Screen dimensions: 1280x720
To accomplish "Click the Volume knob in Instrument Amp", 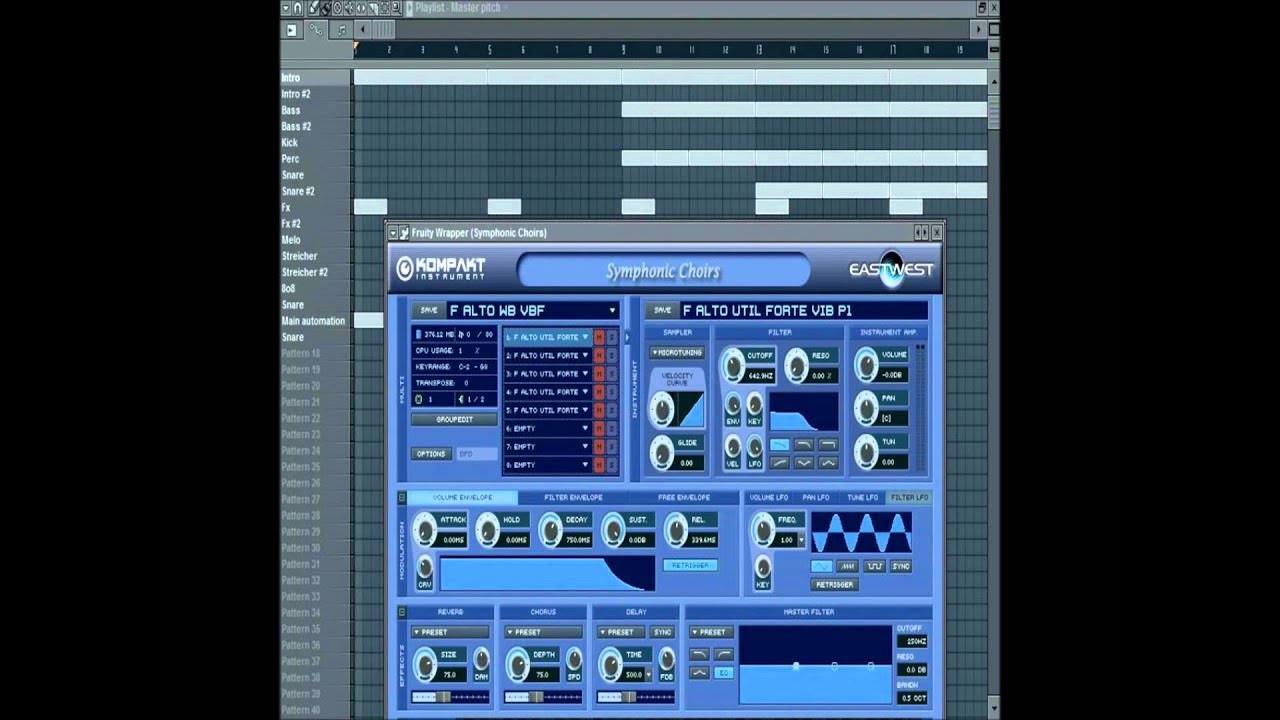I will (x=867, y=365).
